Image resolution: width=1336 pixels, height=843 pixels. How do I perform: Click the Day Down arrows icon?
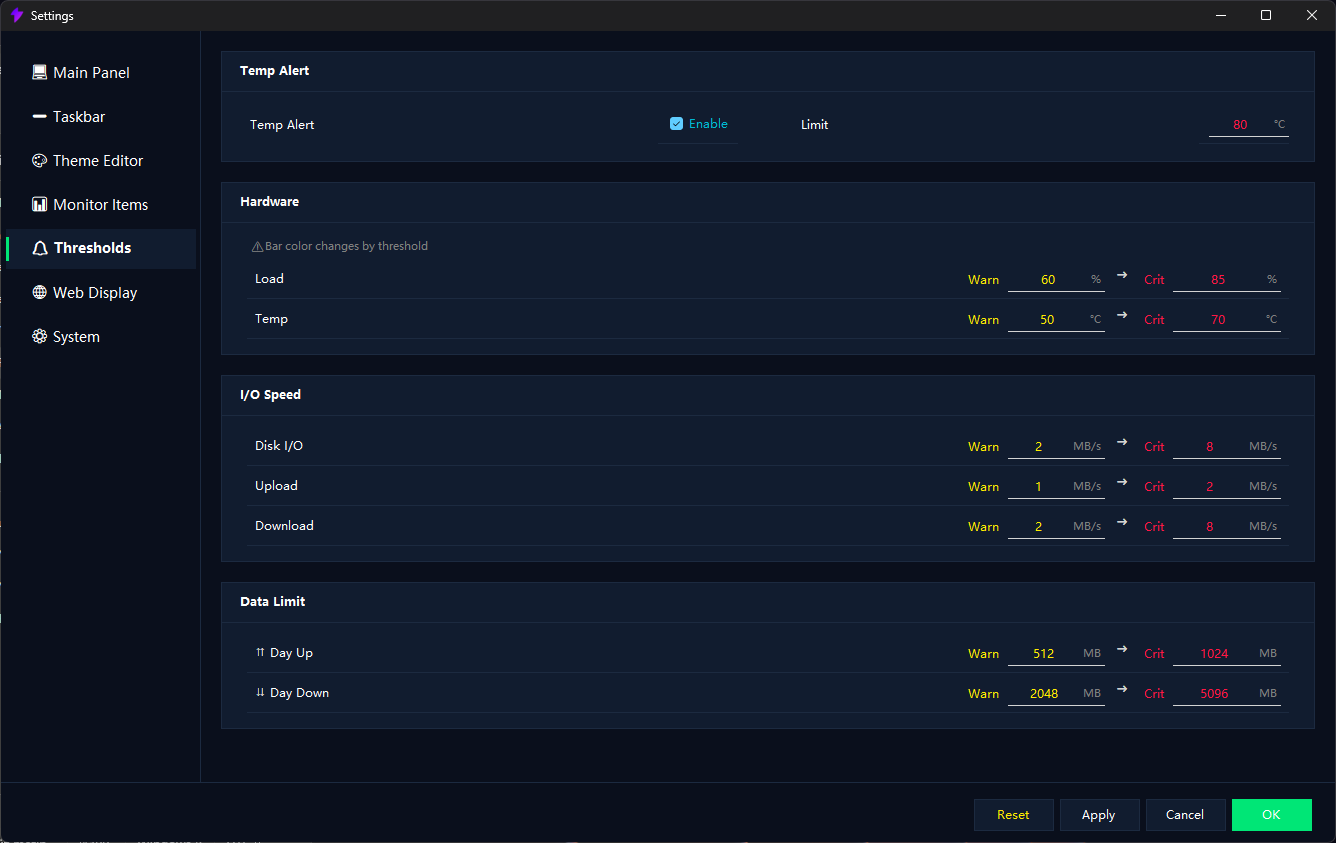point(260,692)
